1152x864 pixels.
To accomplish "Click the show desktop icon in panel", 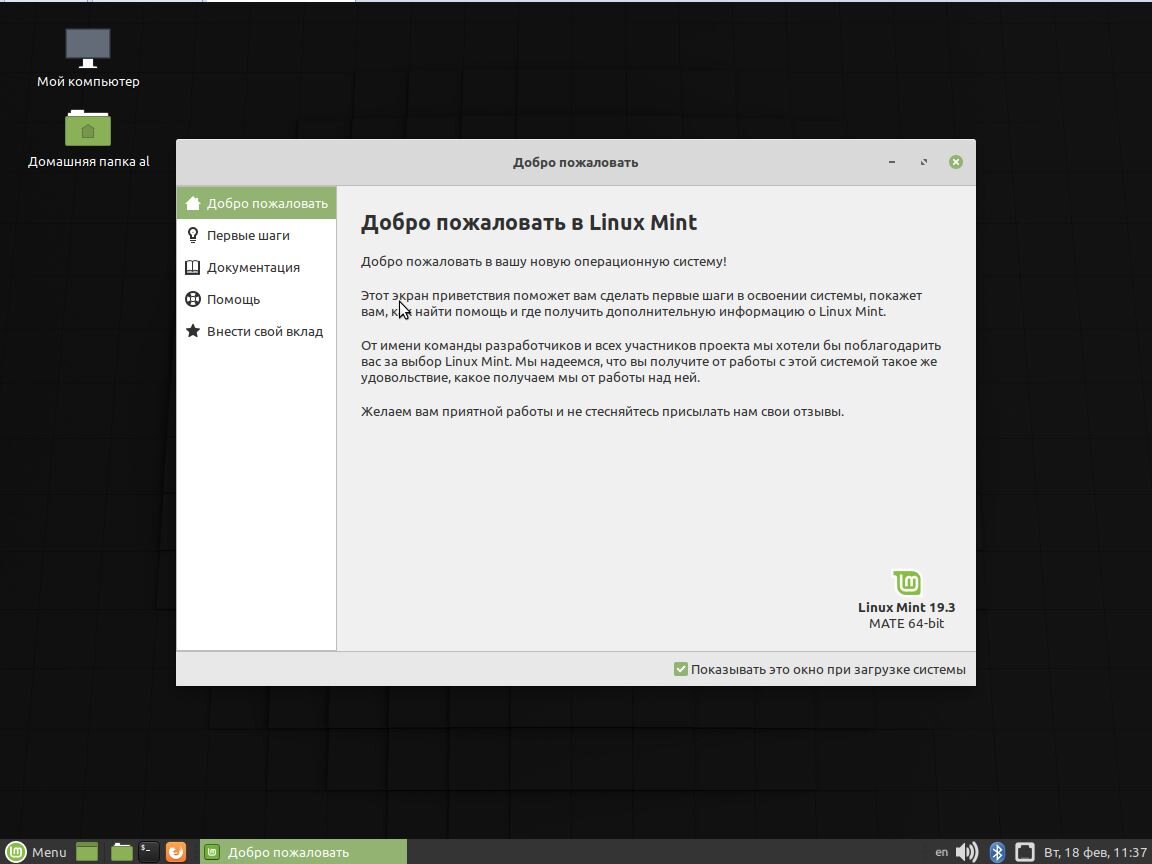I will (87, 852).
